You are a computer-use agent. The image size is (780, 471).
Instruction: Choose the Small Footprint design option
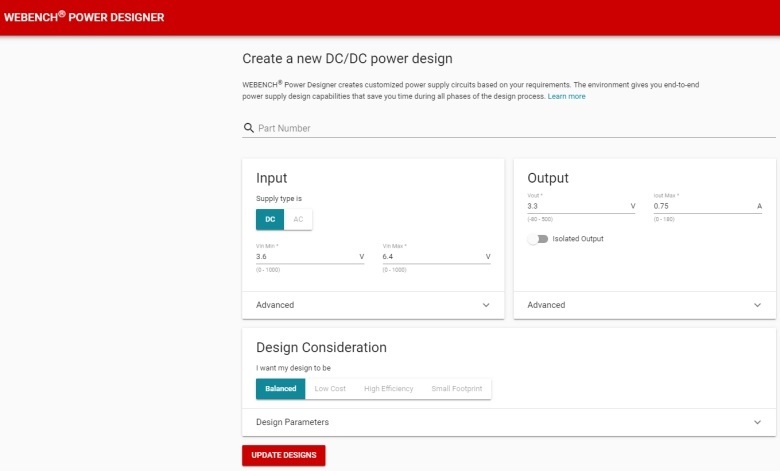[x=456, y=388]
